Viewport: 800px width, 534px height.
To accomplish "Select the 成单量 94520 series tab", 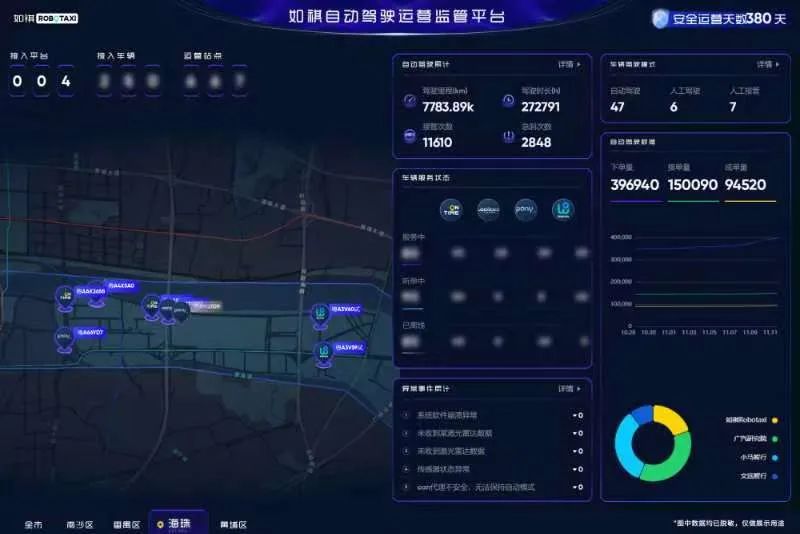I will pos(749,182).
